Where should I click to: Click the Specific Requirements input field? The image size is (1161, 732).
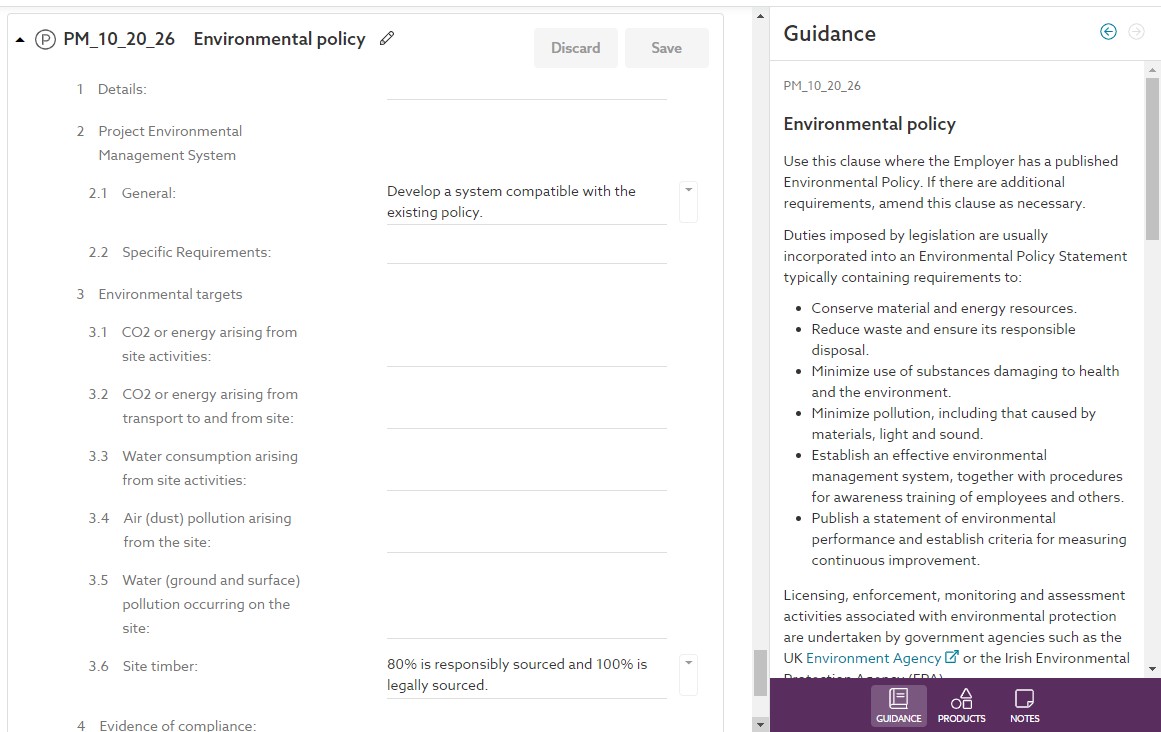tap(526, 252)
